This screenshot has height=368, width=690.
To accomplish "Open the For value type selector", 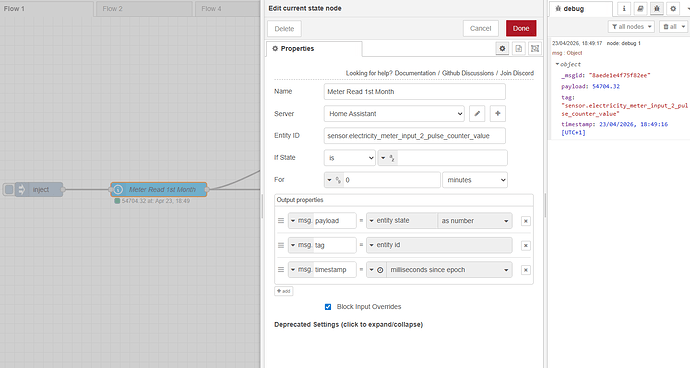I will [x=334, y=180].
